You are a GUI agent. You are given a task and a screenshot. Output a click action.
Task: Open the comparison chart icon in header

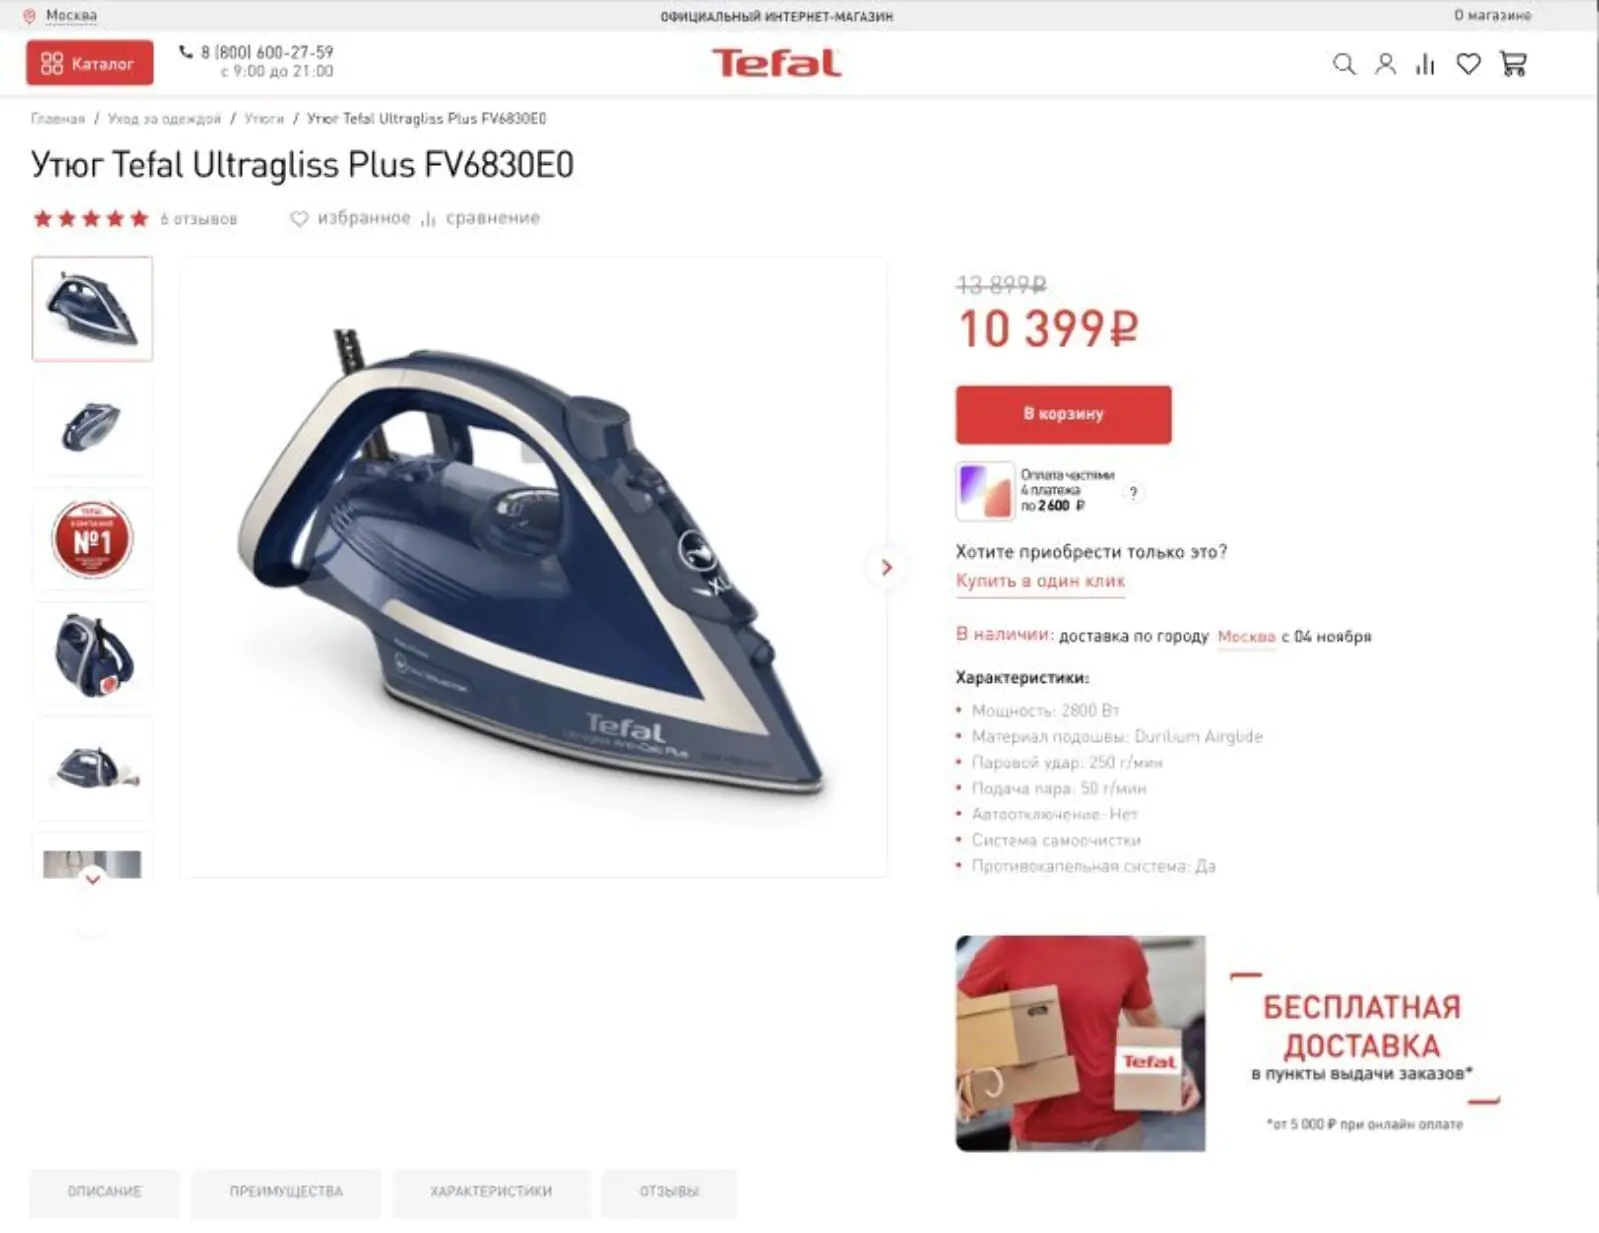1425,64
